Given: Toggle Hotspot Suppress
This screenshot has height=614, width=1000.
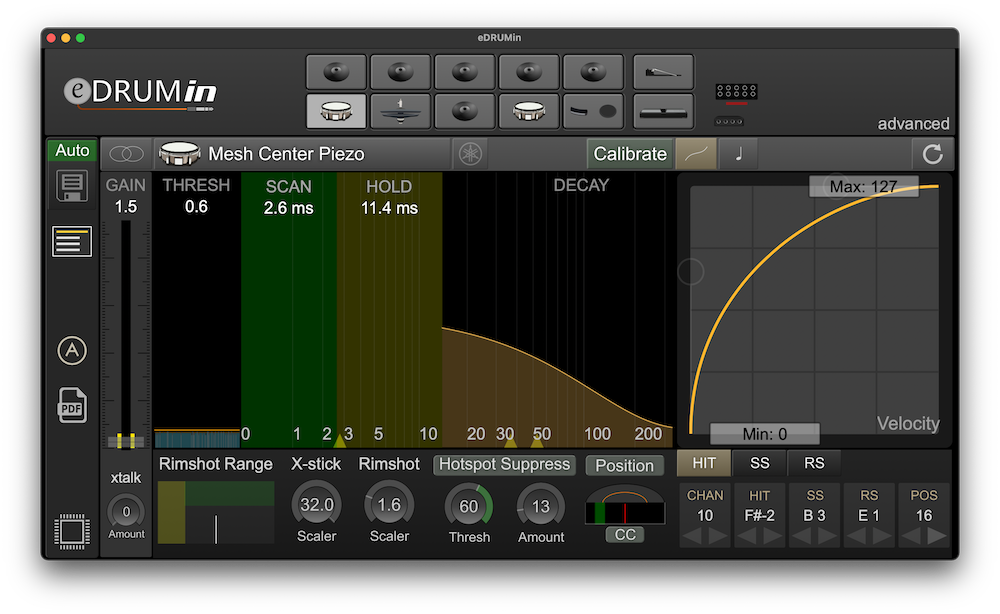Looking at the screenshot, I should tap(504, 464).
